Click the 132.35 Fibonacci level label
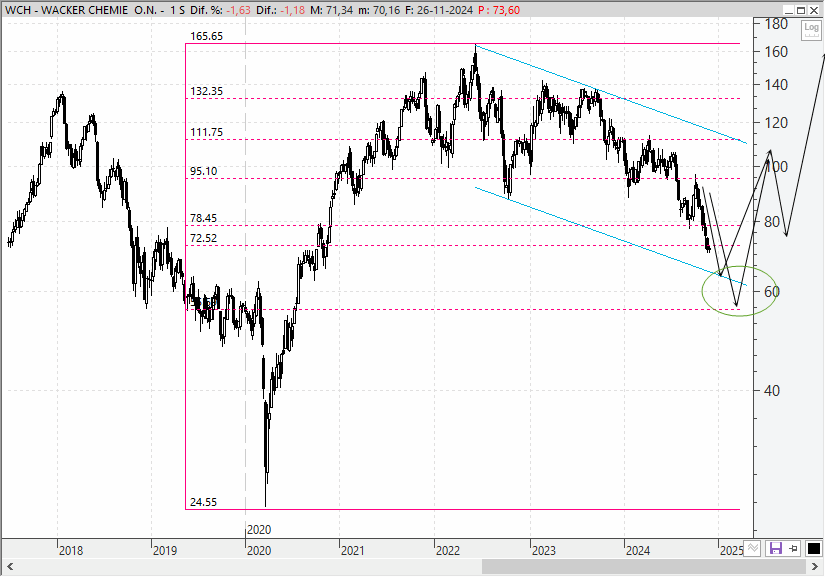This screenshot has width=825, height=577. click(x=206, y=91)
